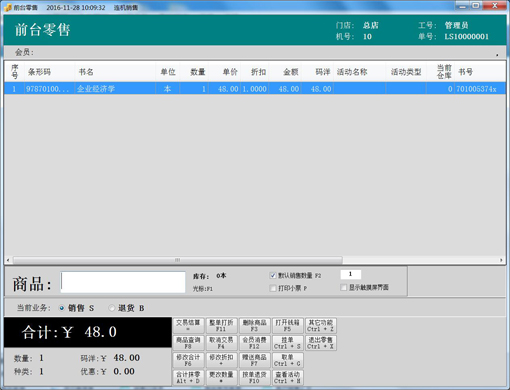Select the 企业经济学 row in the table
510x390 pixels.
tap(255, 89)
